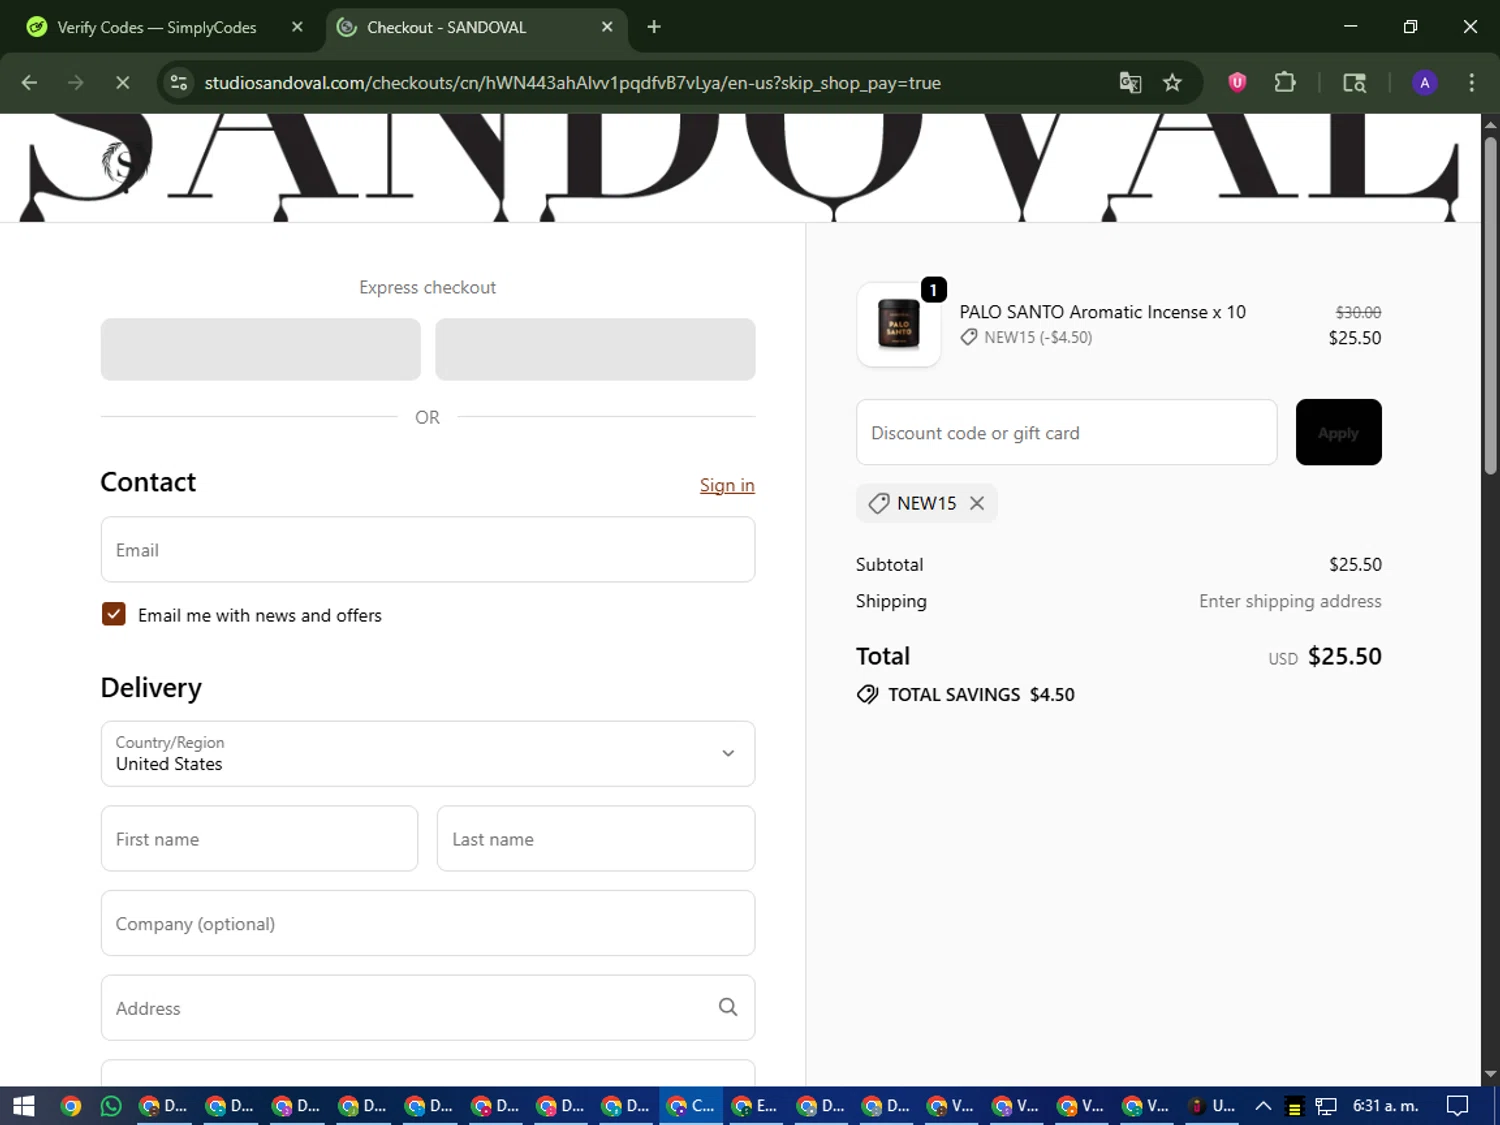Screen dimensions: 1500x1125
Task: Uncheck Email me with news and offers
Action: coord(114,614)
